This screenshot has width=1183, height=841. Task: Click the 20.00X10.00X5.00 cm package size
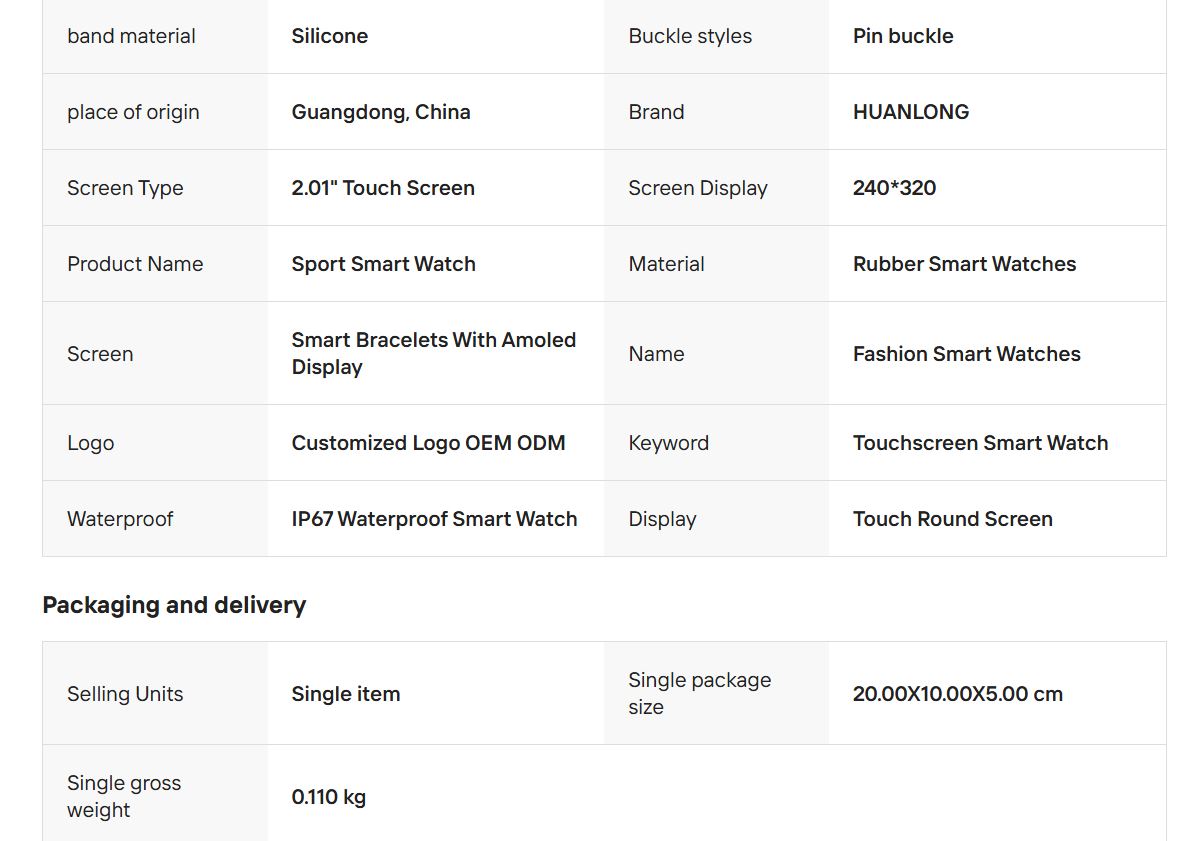[x=957, y=694]
